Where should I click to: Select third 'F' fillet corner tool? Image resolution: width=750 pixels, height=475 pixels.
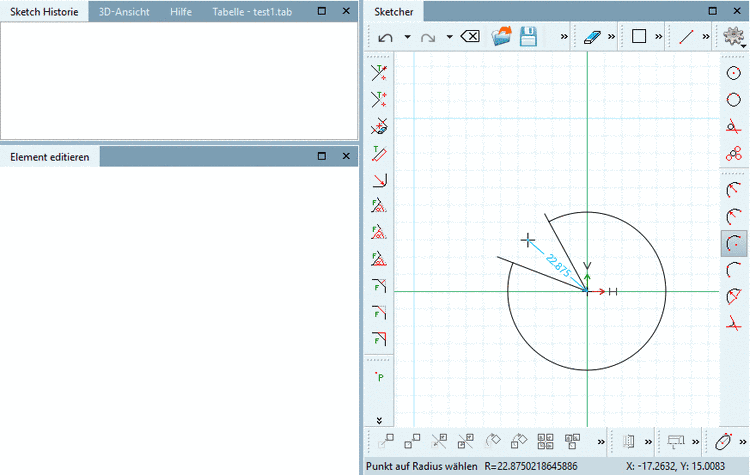click(x=379, y=339)
